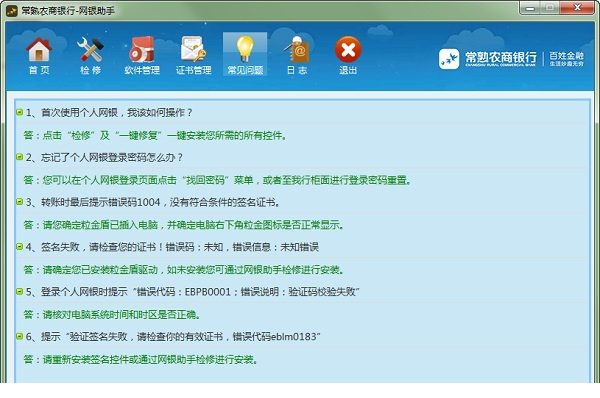Collapse question 4 about 签名失败
The width and height of the screenshot is (600, 398).
[x=20, y=246]
